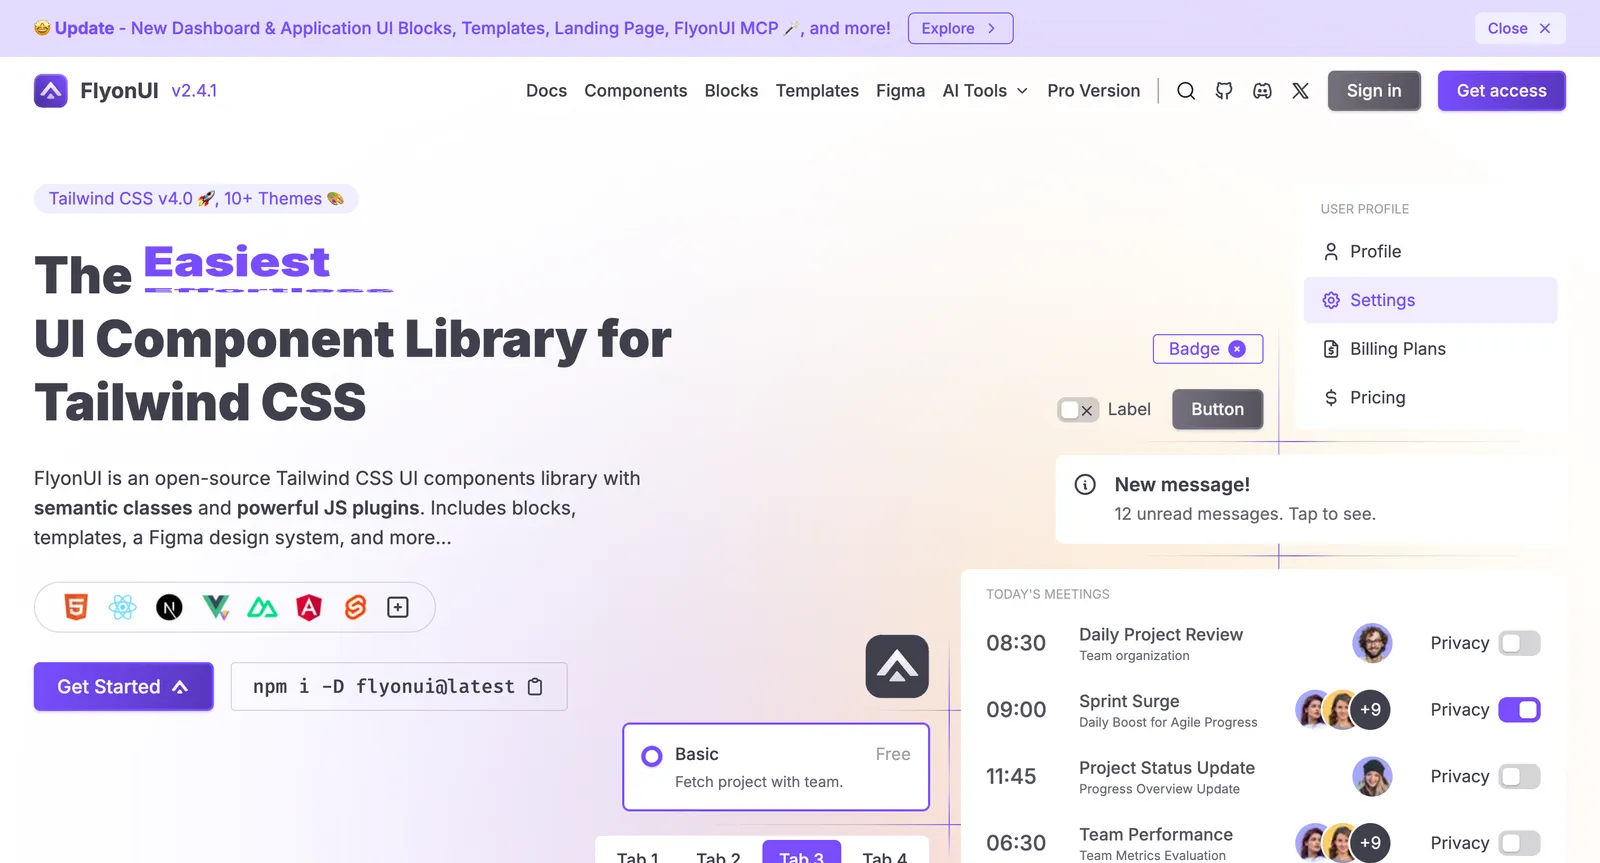Click the Get Started button

[x=123, y=687]
